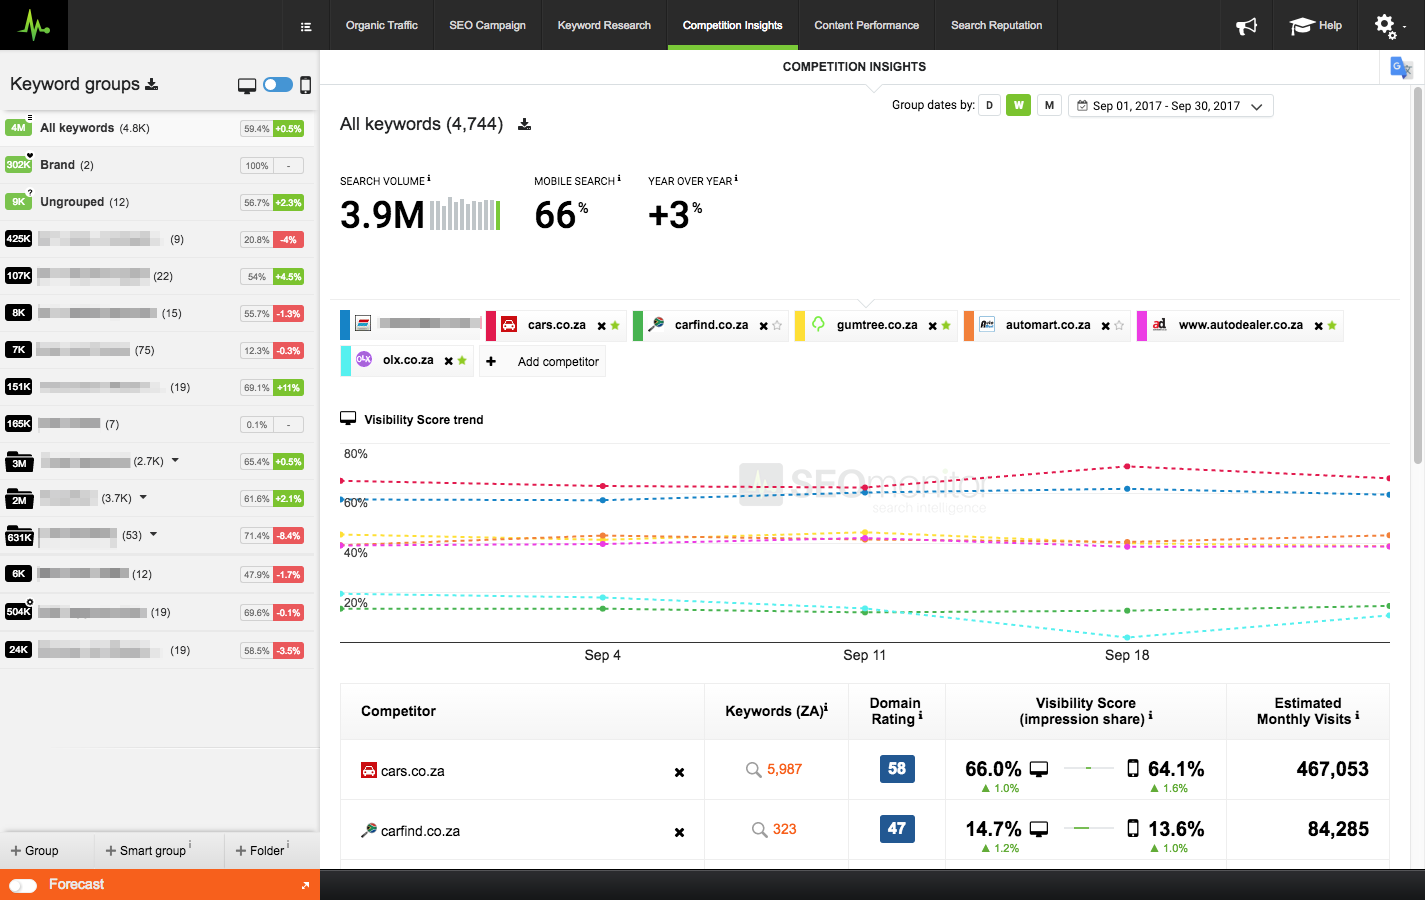Click the list menu icon in top bar
Viewport: 1425px width, 900px height.
(306, 27)
